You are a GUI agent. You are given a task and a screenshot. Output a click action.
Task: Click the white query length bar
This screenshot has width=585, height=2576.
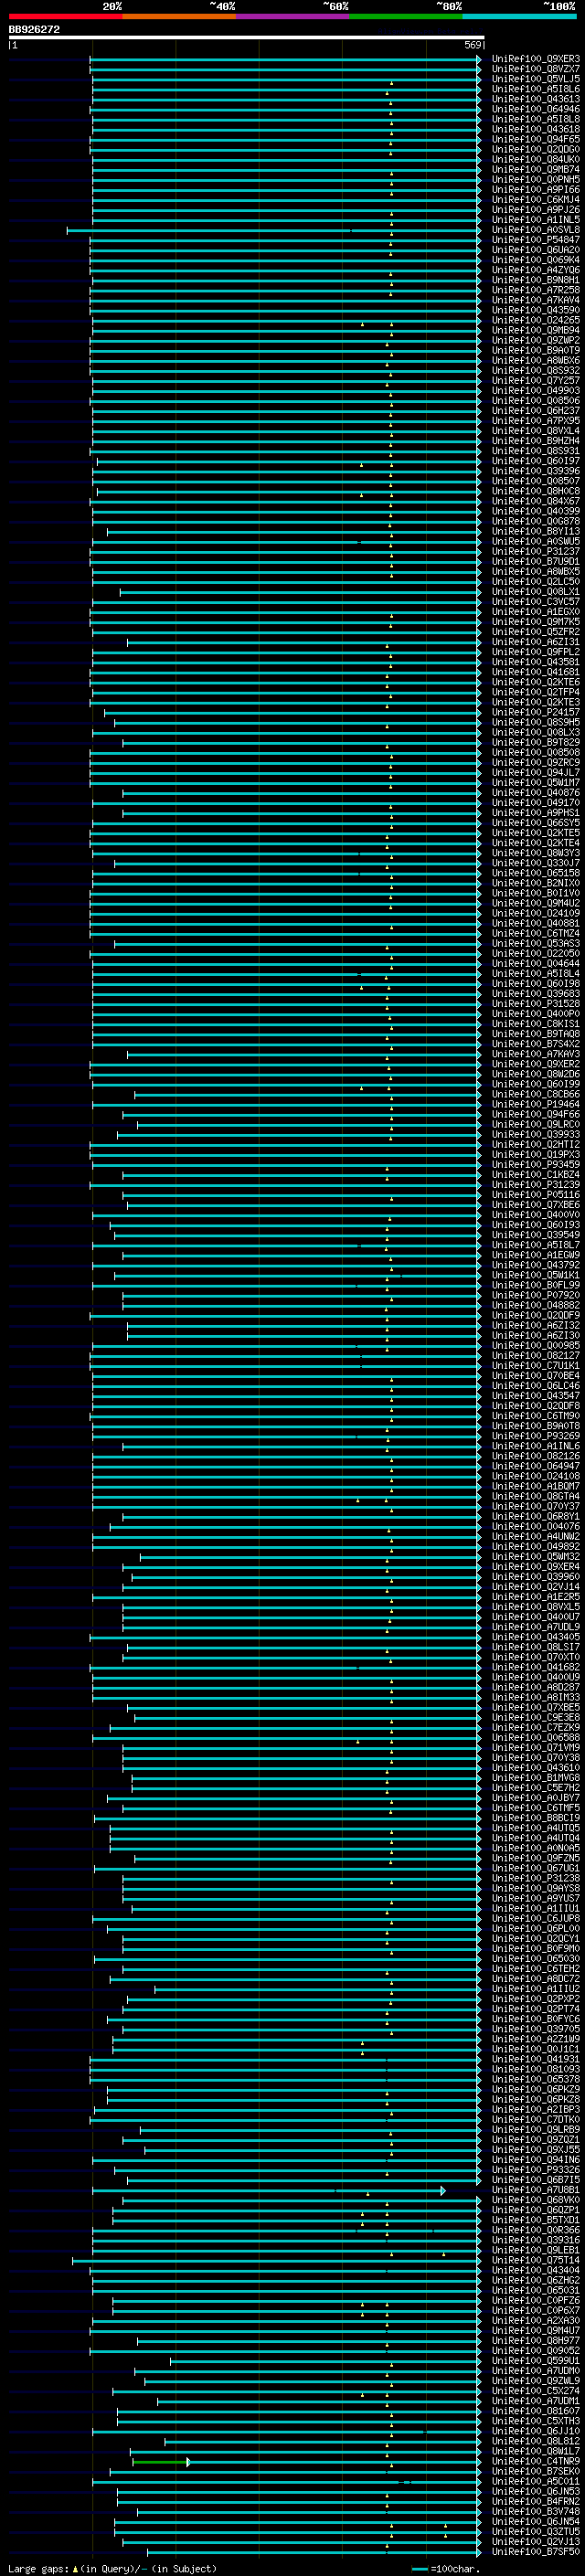click(x=246, y=38)
